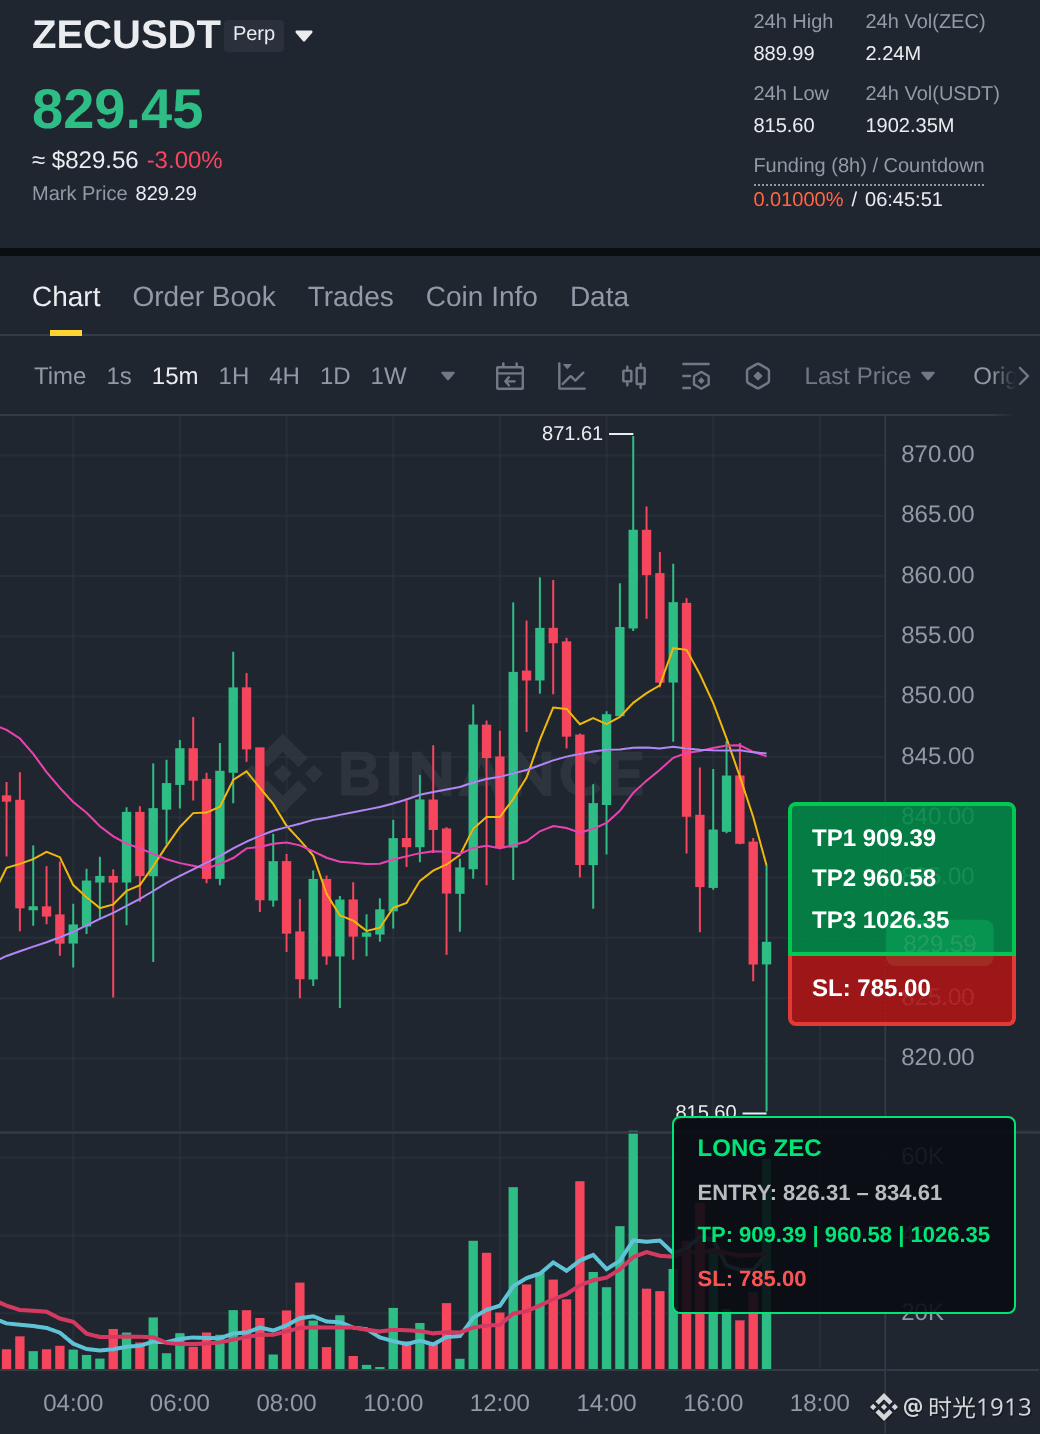Image resolution: width=1040 pixels, height=1434 pixels.
Task: Select the 1s chart interval
Action: 119,376
